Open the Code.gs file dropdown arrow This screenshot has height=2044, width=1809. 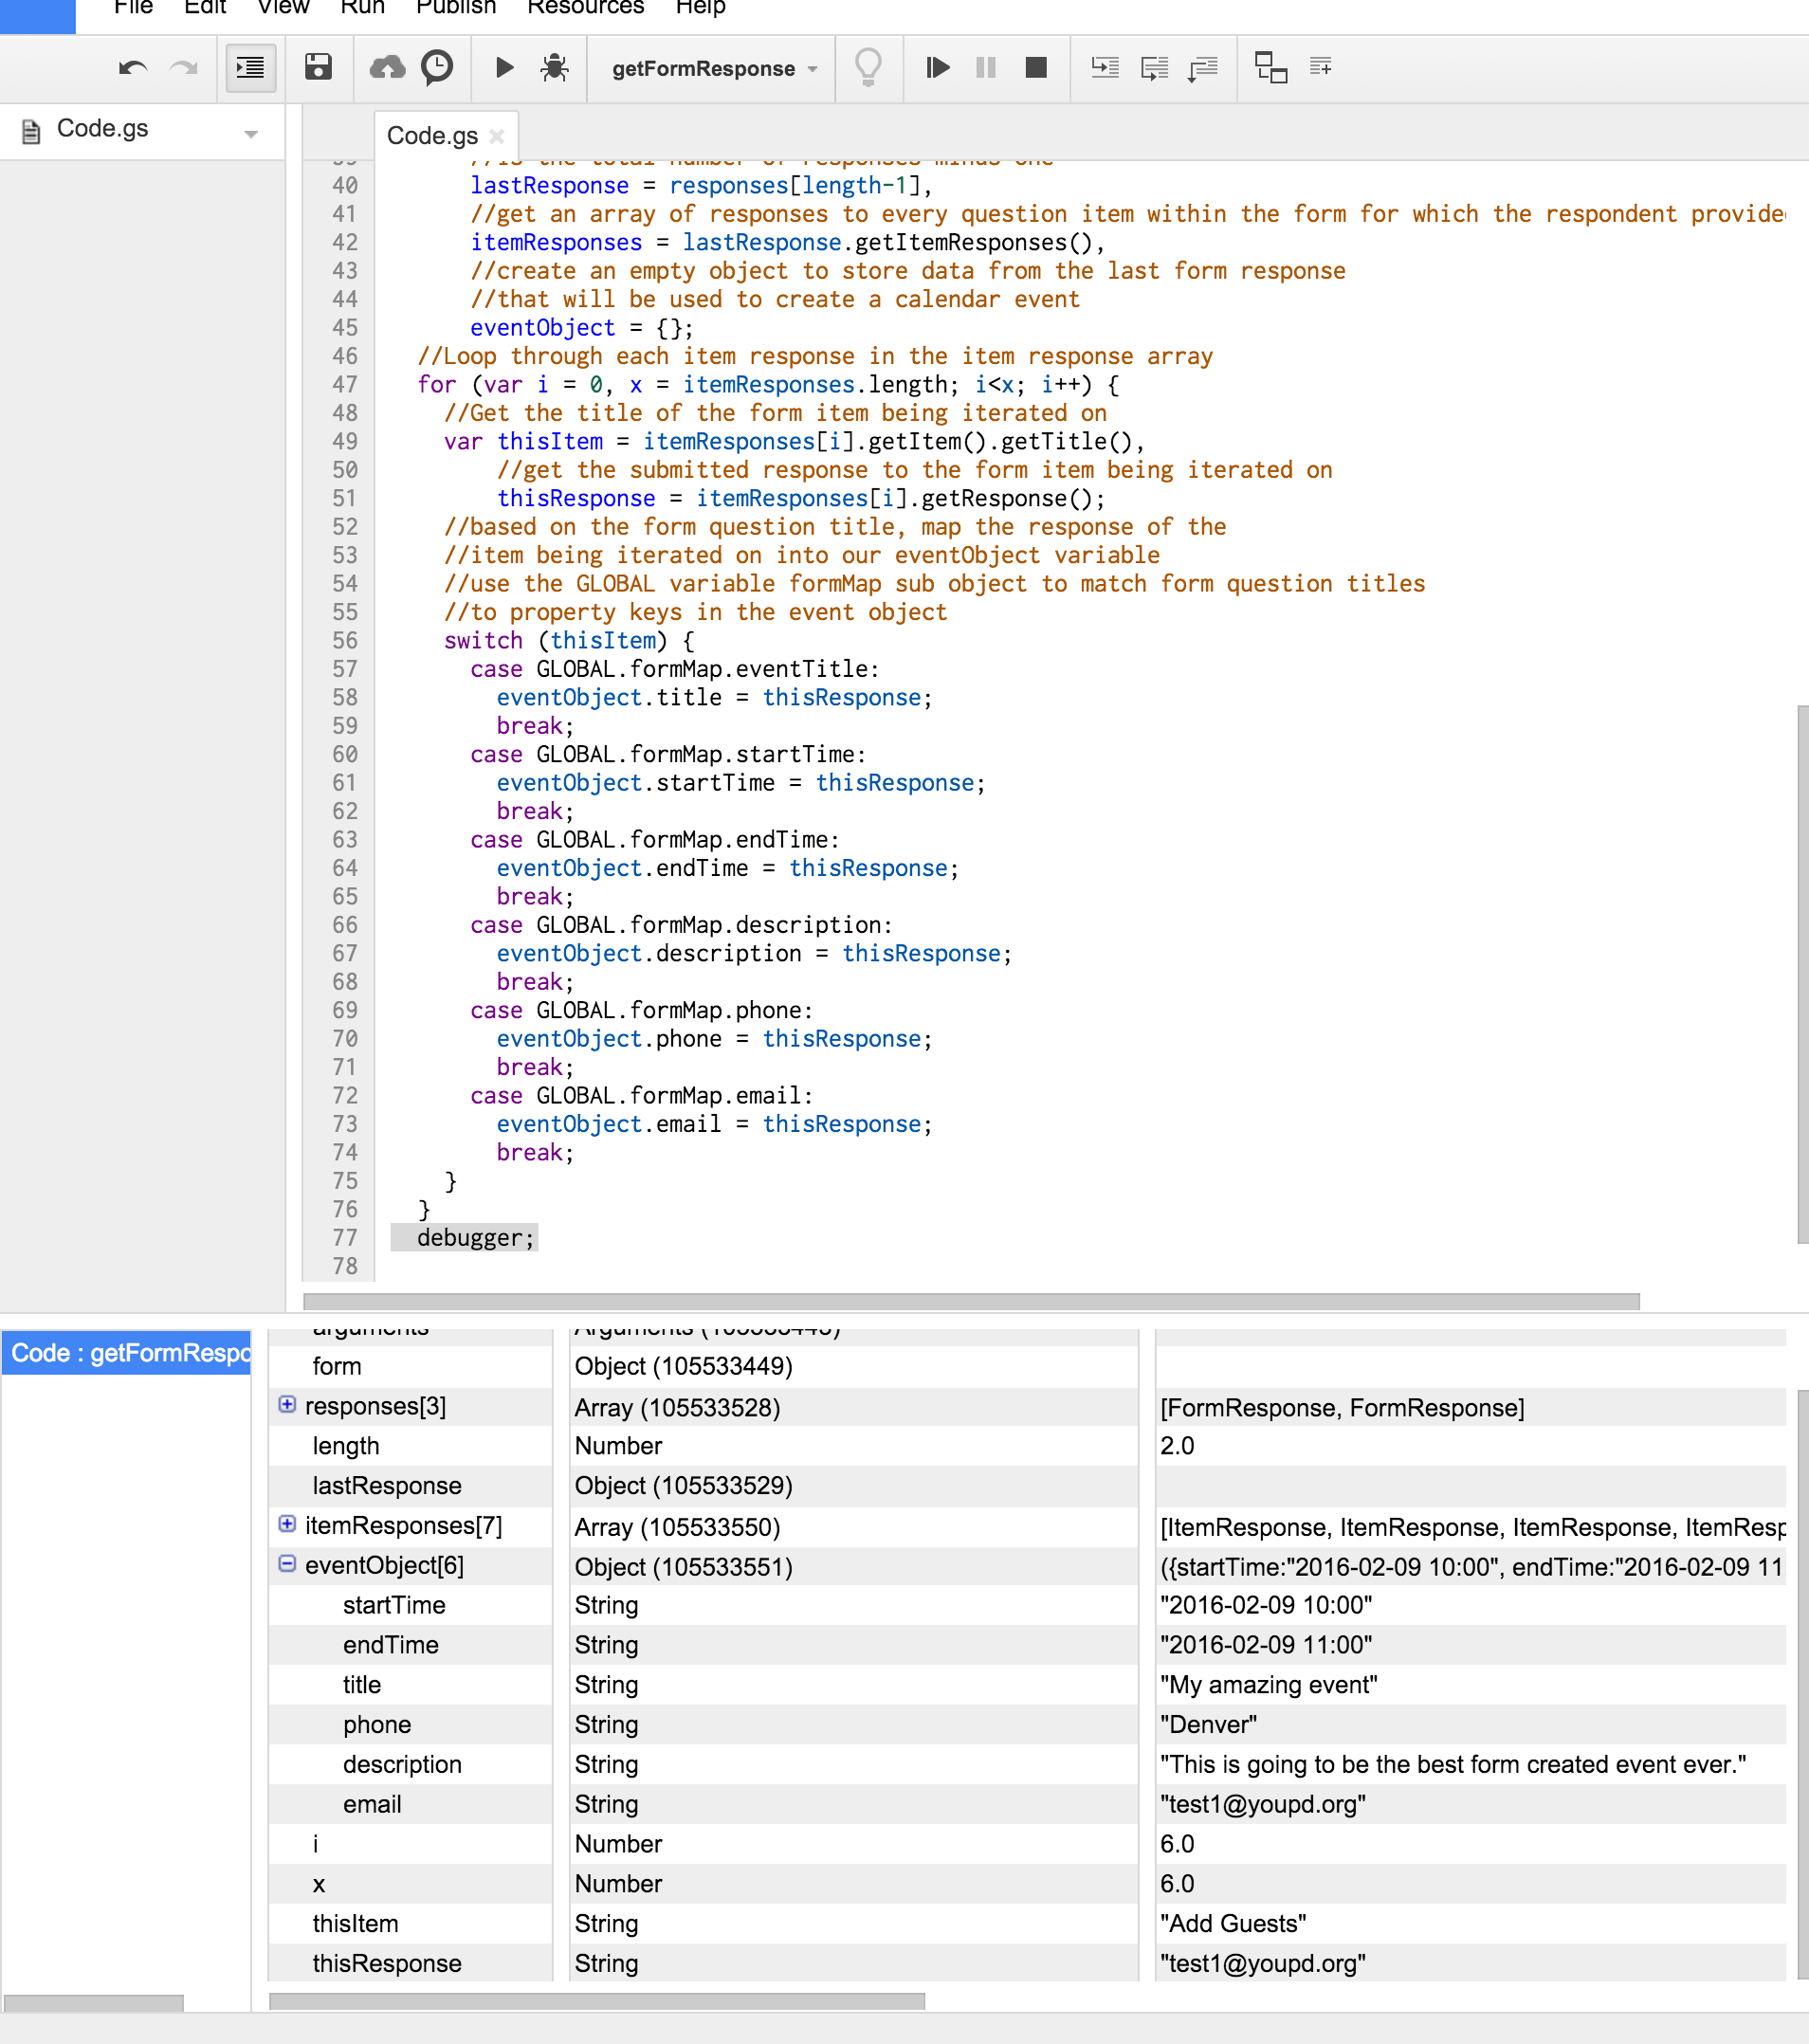click(x=251, y=134)
